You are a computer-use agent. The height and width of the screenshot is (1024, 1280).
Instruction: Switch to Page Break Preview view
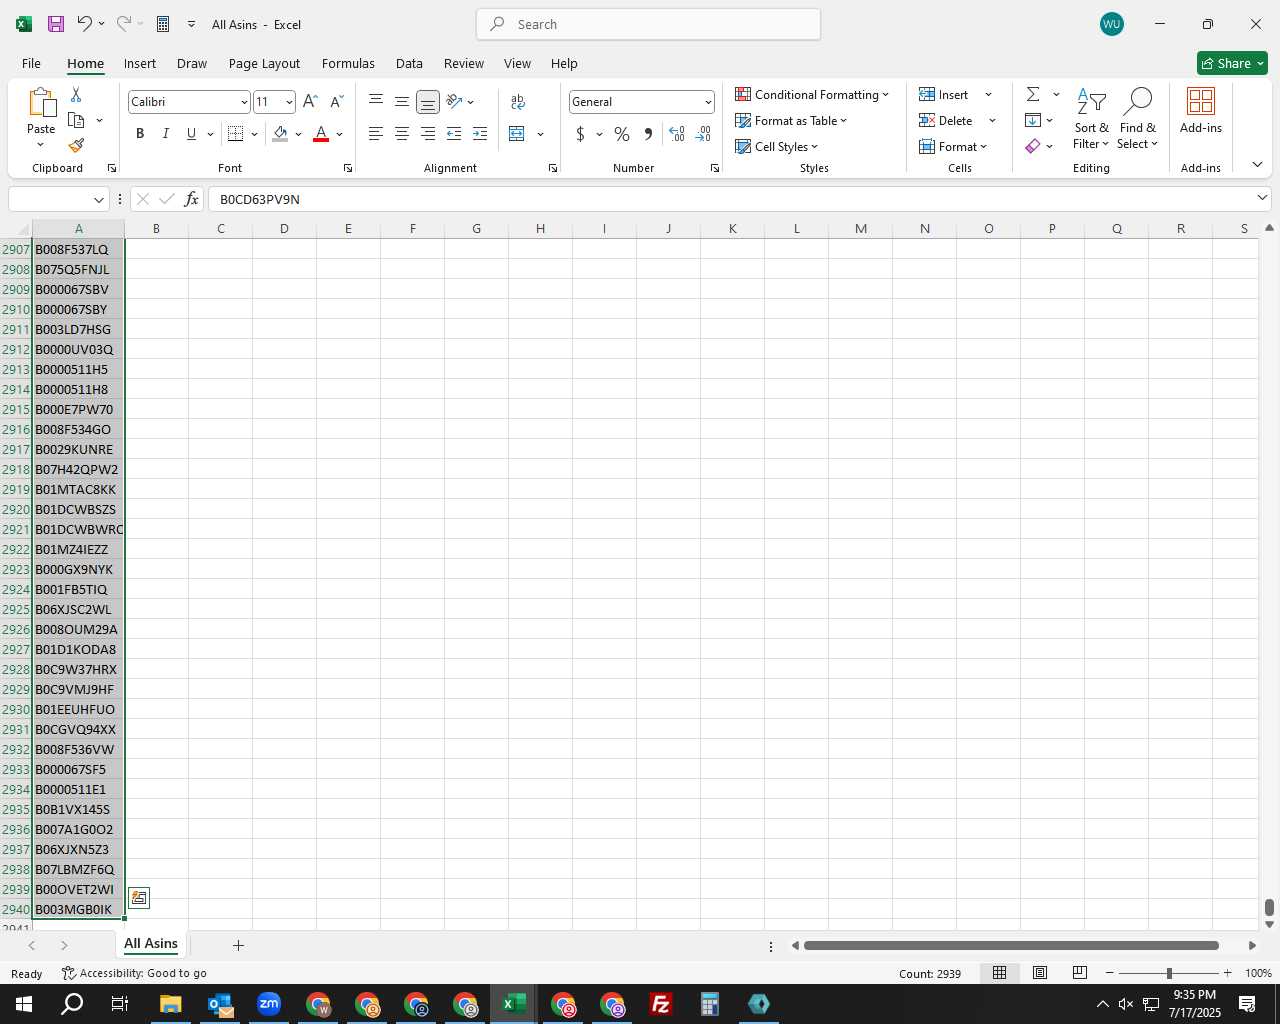point(1079,973)
